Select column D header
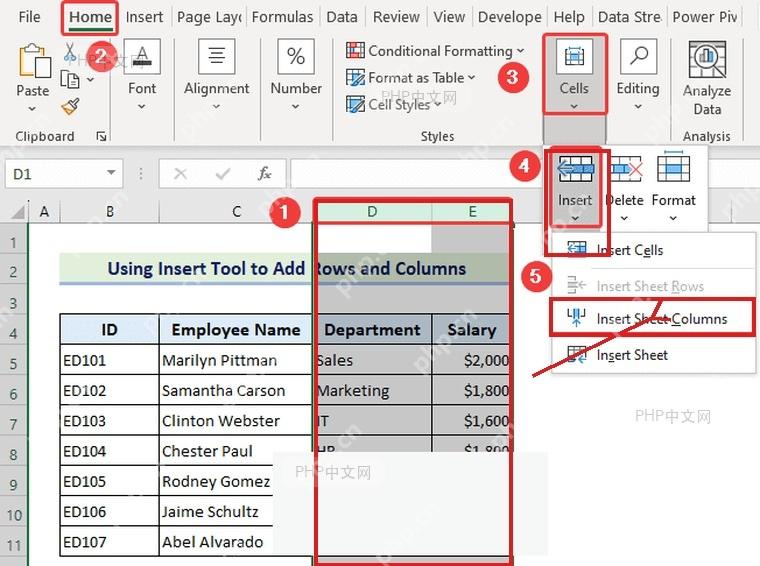Viewport: 760px width, 566px height. click(x=372, y=212)
